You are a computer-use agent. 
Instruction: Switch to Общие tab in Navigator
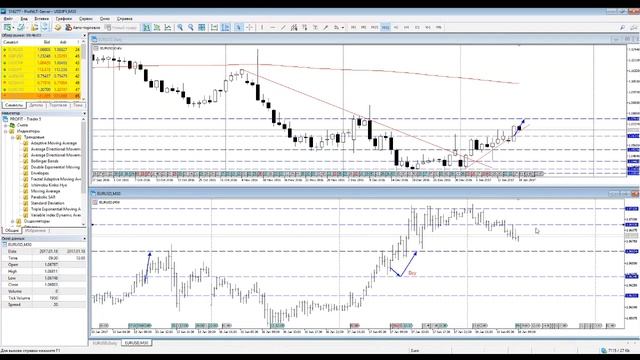pyautogui.click(x=11, y=231)
